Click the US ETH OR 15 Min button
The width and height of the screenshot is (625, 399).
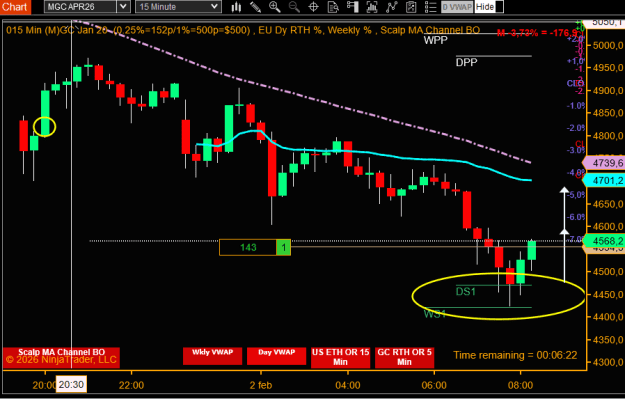tap(340, 357)
